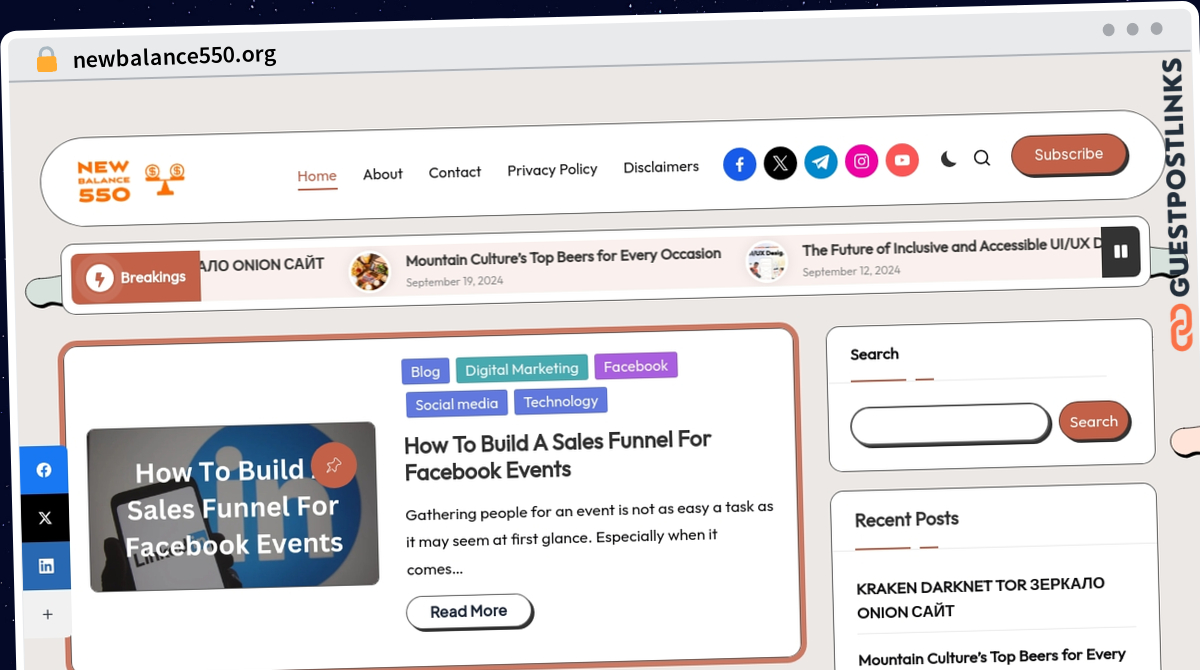Select the Technology category tag
1200x670 pixels.
tap(561, 401)
